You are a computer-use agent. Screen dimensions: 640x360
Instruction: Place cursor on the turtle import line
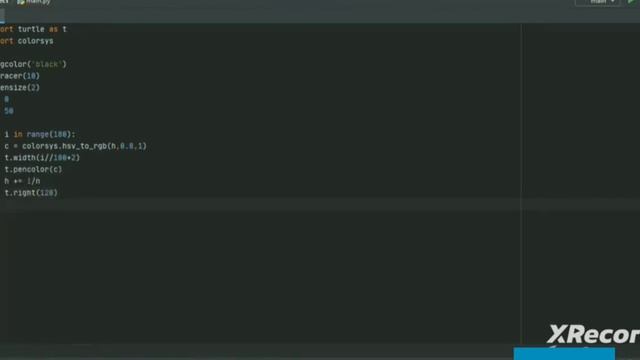tap(33, 29)
